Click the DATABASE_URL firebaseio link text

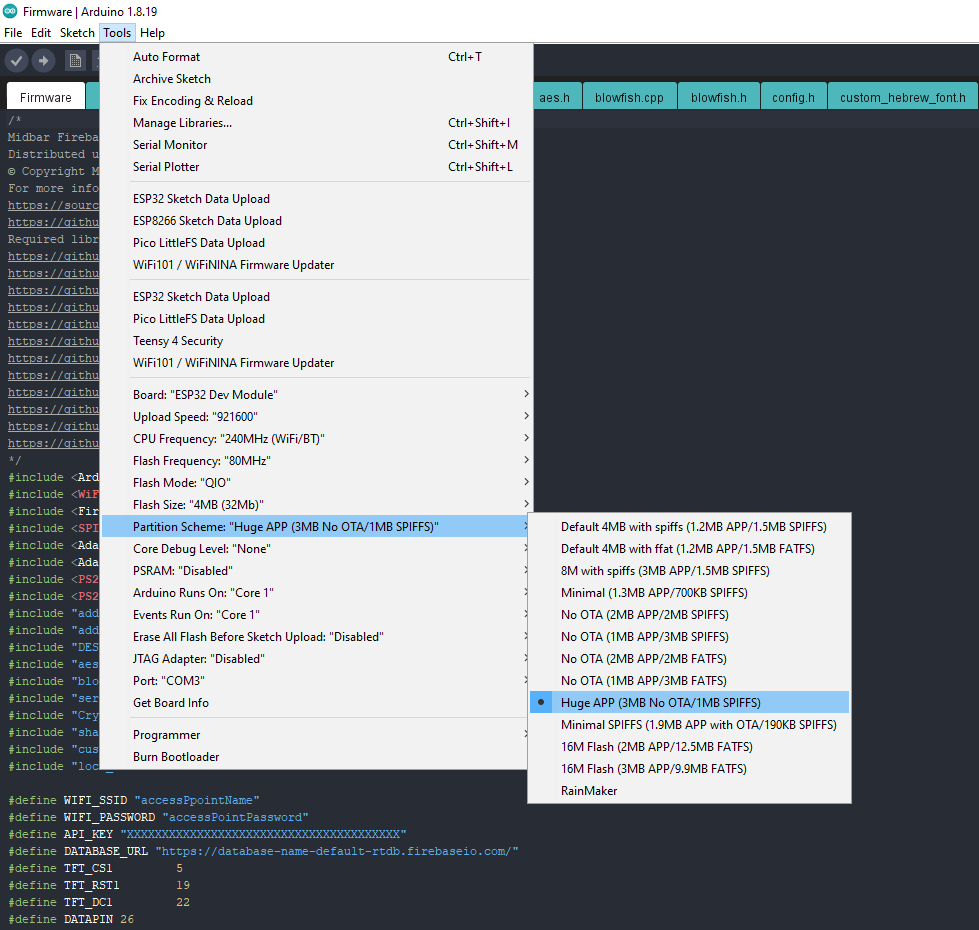(x=337, y=851)
